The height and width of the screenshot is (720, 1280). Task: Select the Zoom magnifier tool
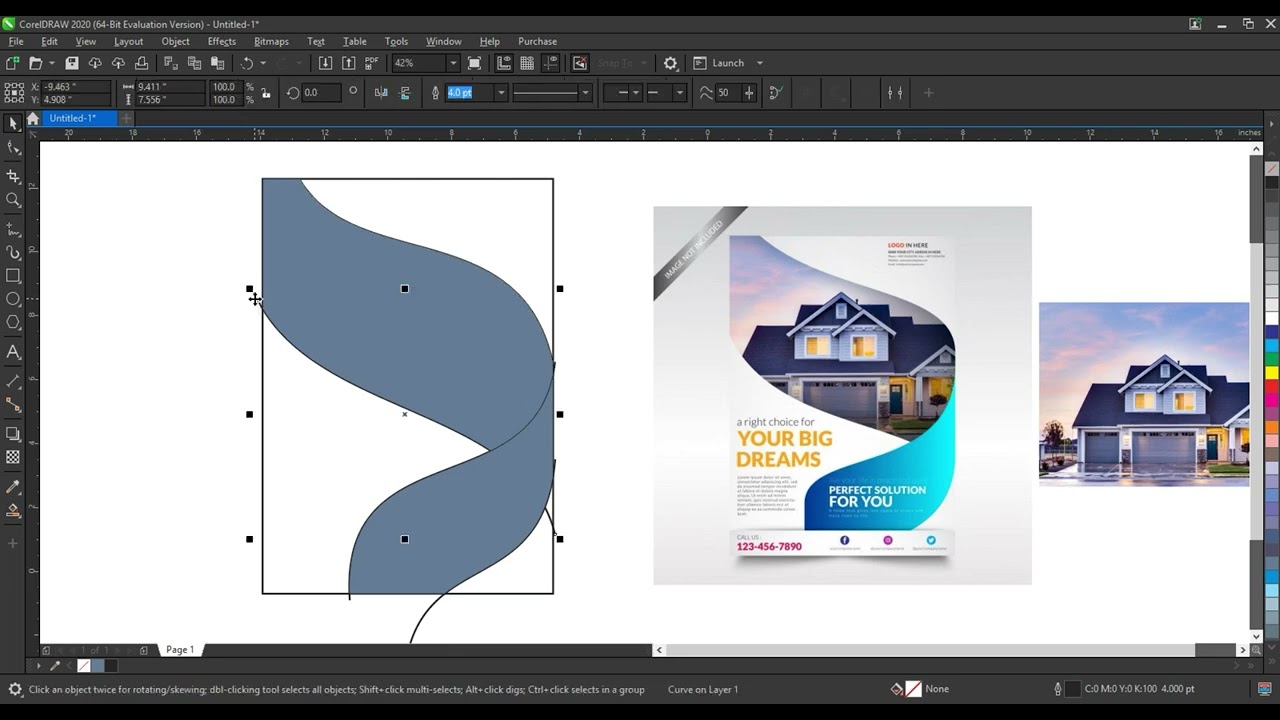(x=13, y=200)
